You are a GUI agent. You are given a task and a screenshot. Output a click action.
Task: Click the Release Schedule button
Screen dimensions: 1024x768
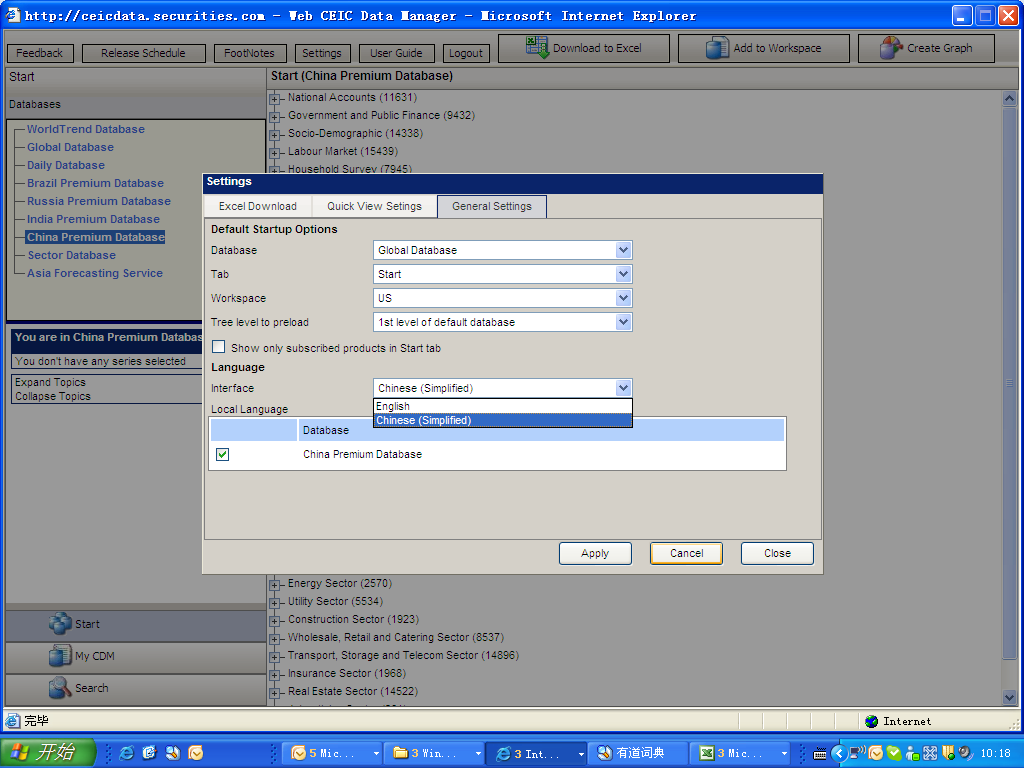click(143, 53)
